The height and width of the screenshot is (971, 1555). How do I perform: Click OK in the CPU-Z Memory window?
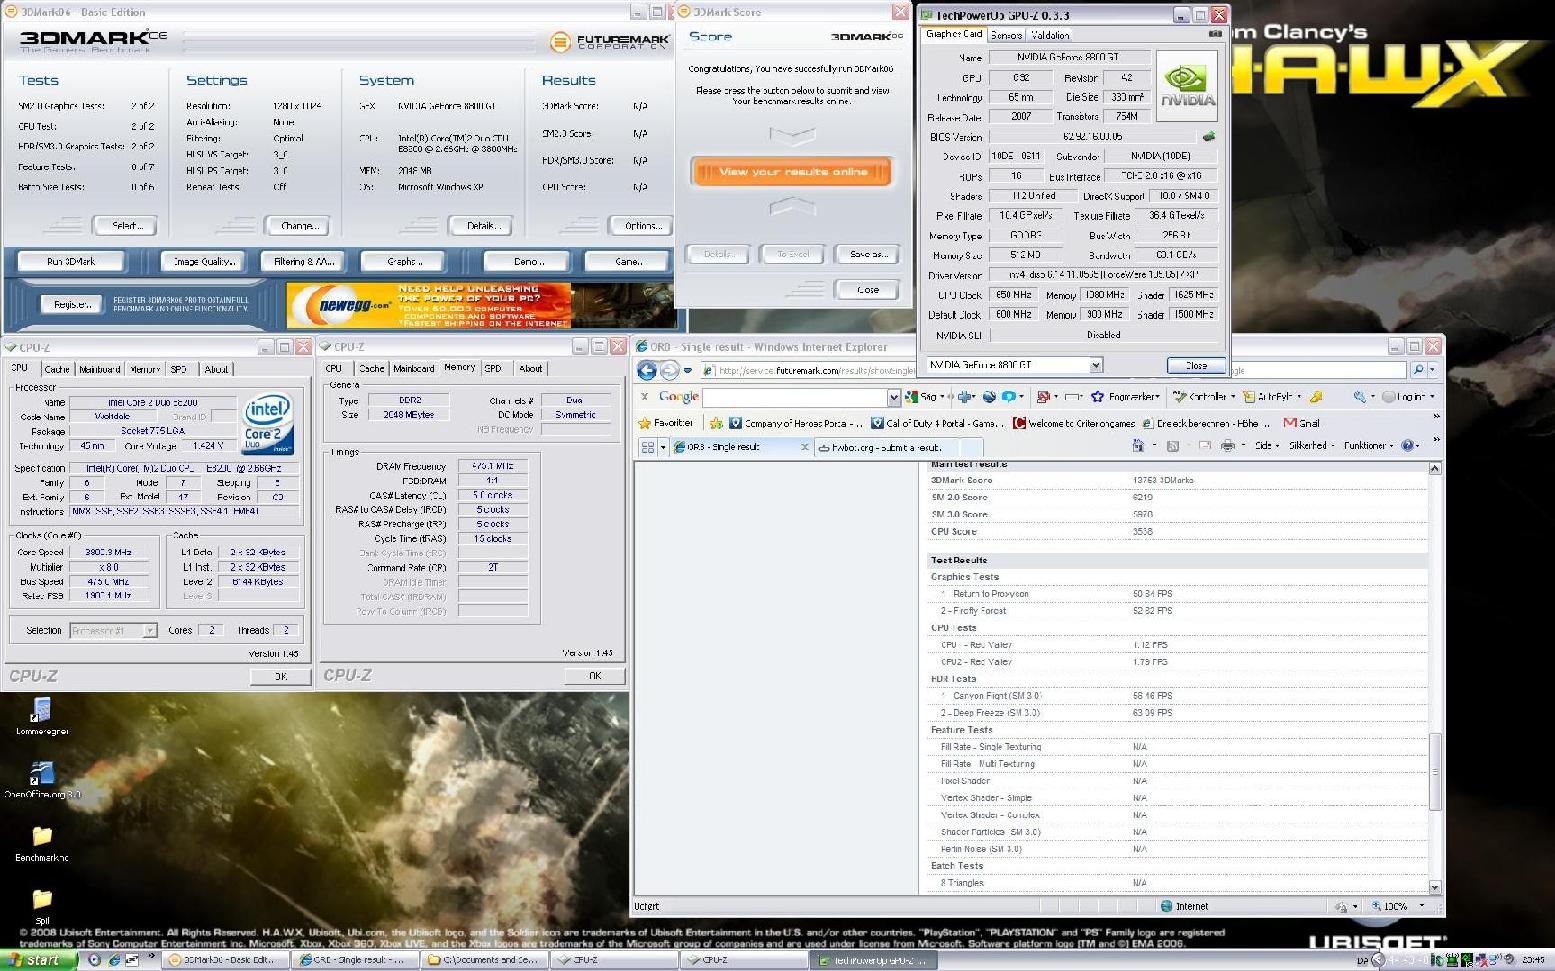pyautogui.click(x=595, y=676)
